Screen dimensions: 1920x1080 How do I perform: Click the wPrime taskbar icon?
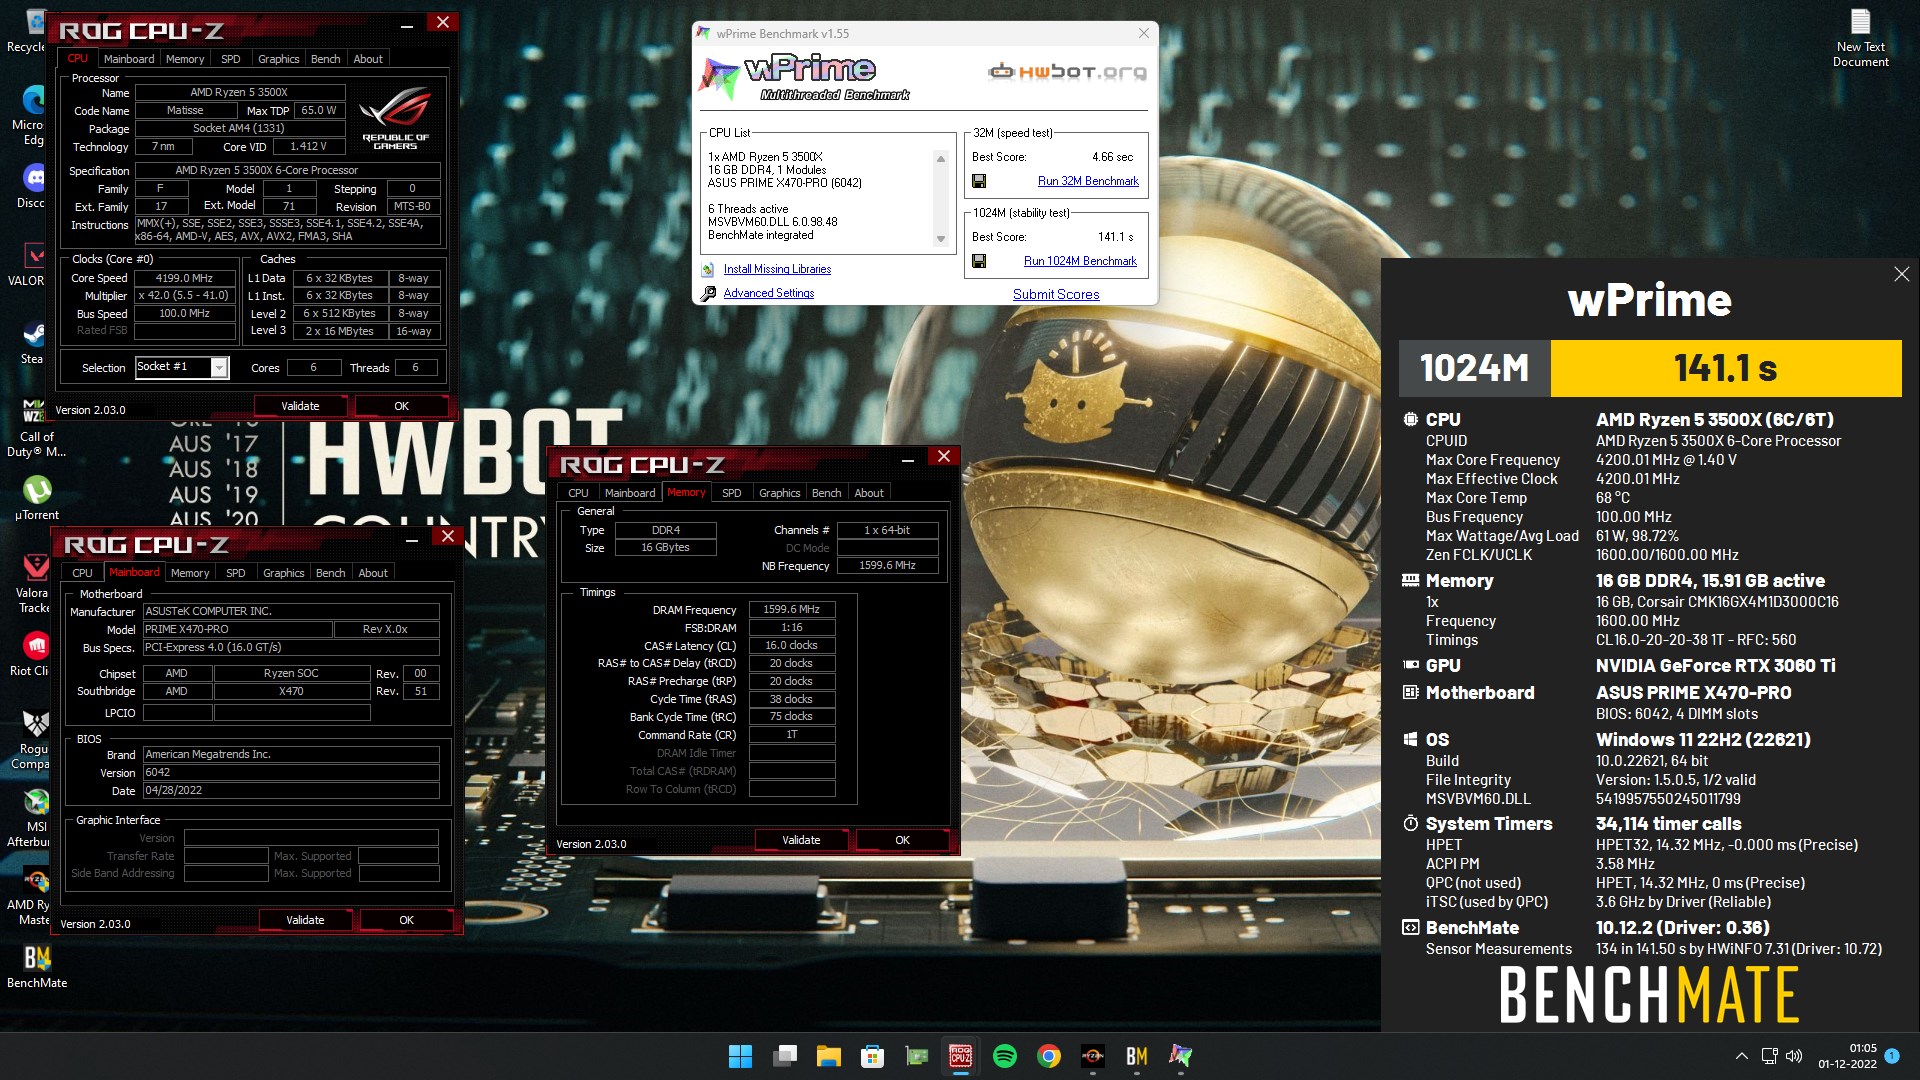pos(1181,1056)
